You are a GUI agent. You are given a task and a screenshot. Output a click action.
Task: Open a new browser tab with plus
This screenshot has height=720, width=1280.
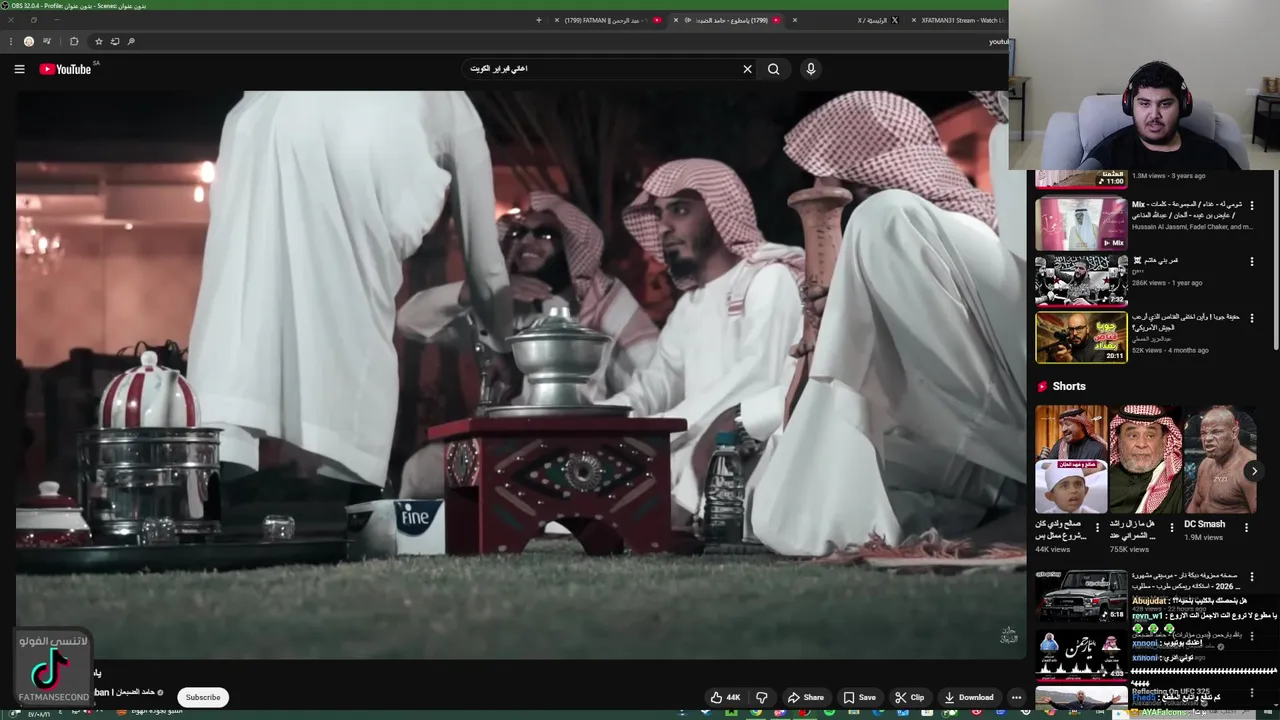(539, 20)
